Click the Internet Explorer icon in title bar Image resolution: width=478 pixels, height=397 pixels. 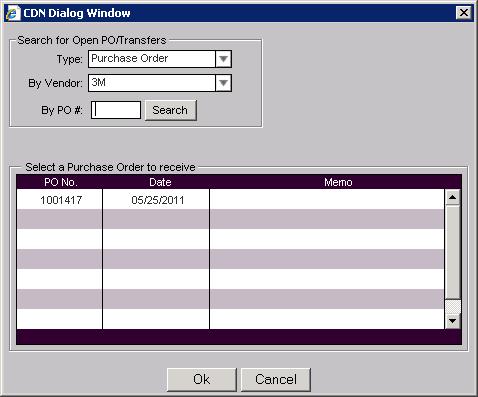click(x=13, y=13)
